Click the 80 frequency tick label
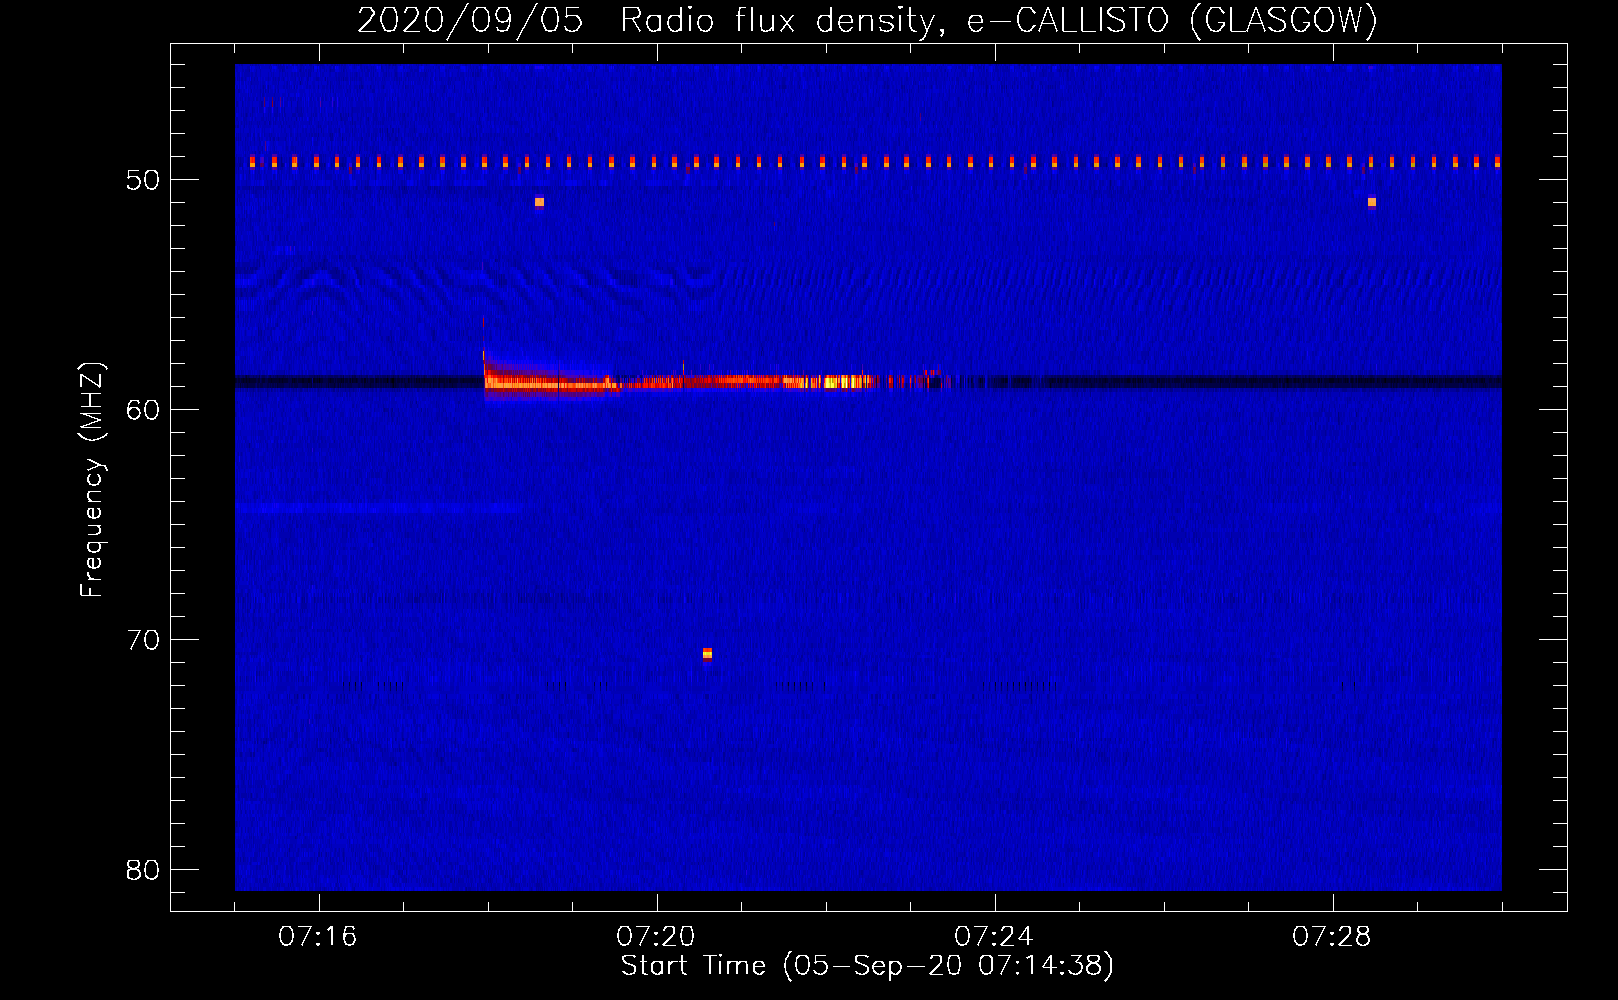Image resolution: width=1618 pixels, height=1000 pixels. tap(143, 870)
